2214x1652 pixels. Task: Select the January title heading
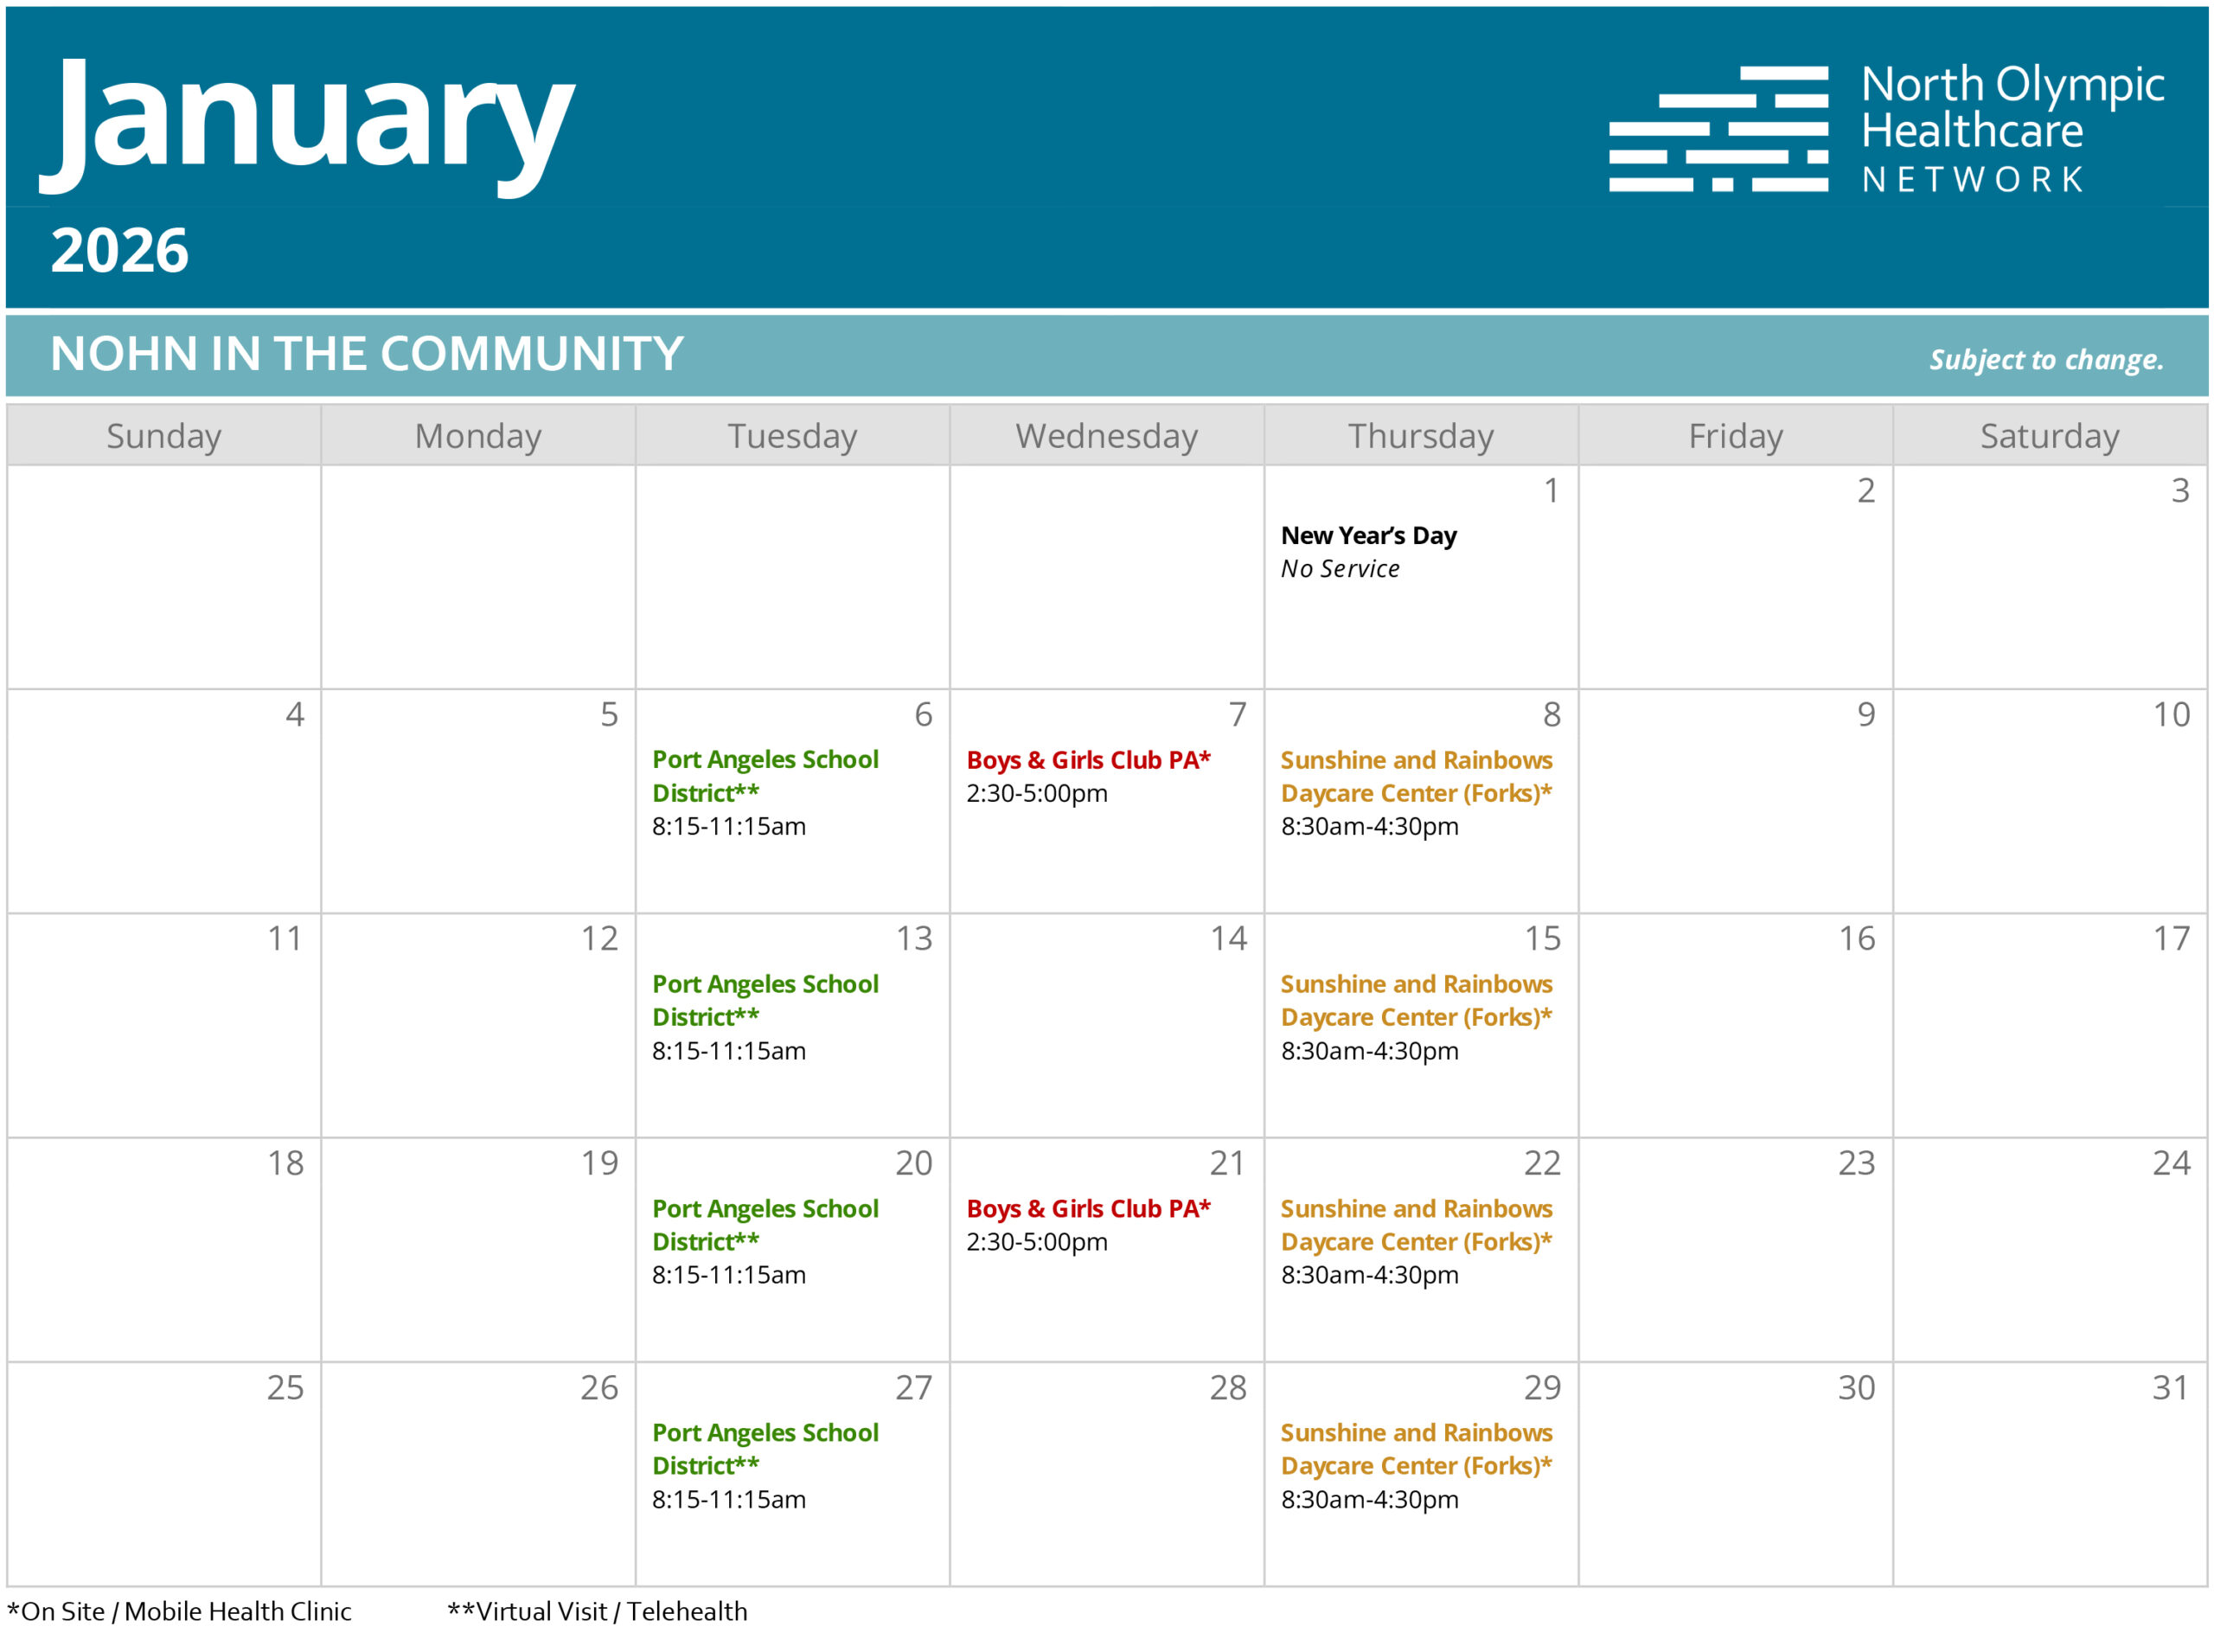click(x=310, y=120)
